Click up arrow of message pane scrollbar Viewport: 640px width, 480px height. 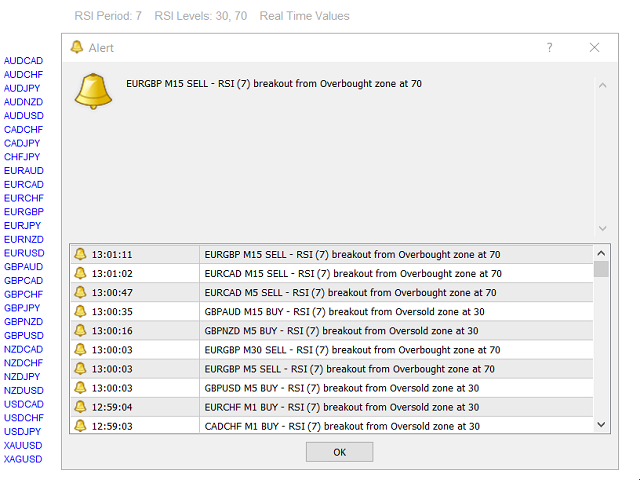pos(602,85)
